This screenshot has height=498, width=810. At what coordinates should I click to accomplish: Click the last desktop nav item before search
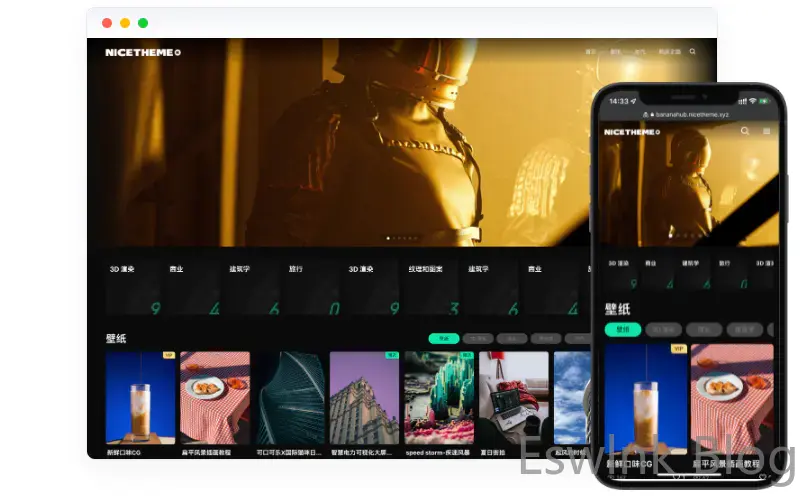tap(670, 52)
